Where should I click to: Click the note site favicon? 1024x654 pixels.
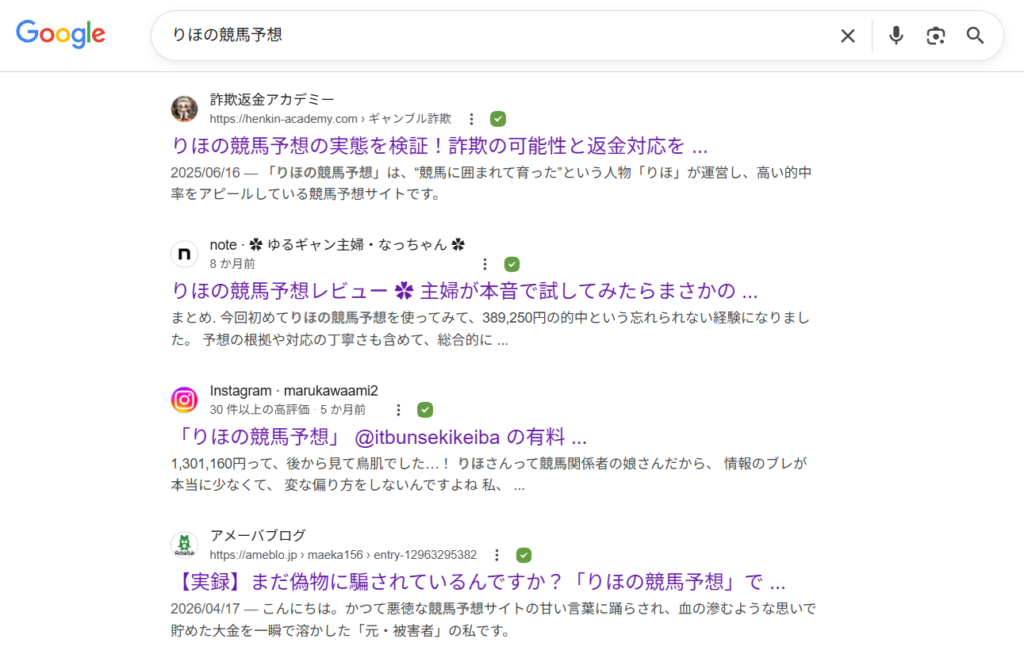184,253
